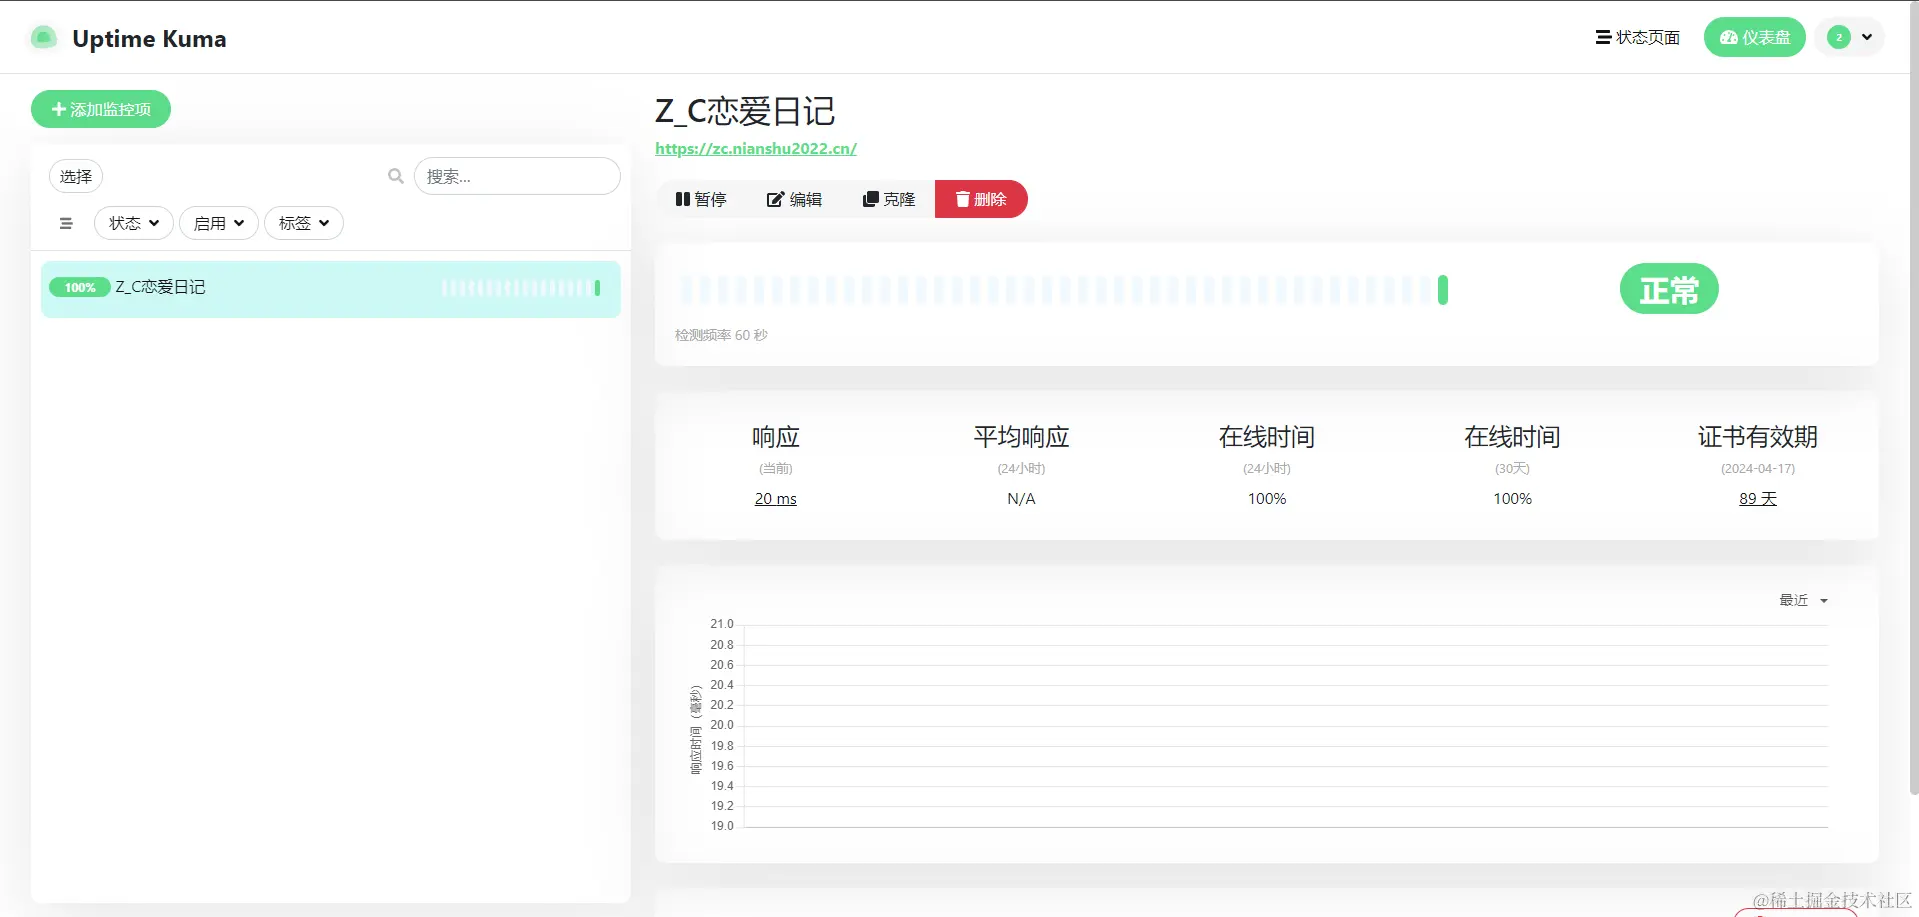Click inside the 搜索 input field

coord(517,176)
